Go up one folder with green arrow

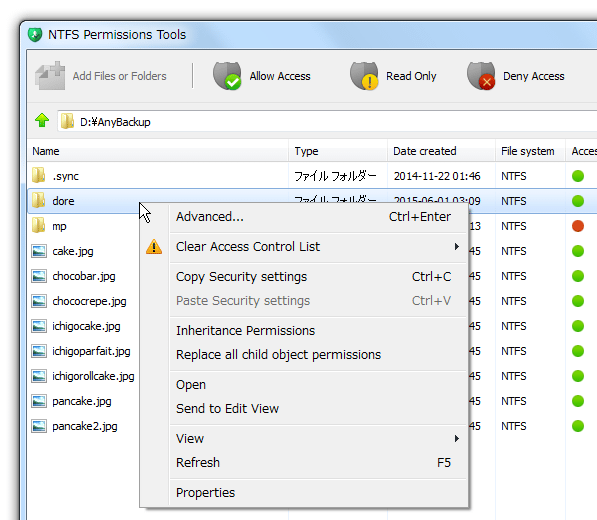pos(42,121)
